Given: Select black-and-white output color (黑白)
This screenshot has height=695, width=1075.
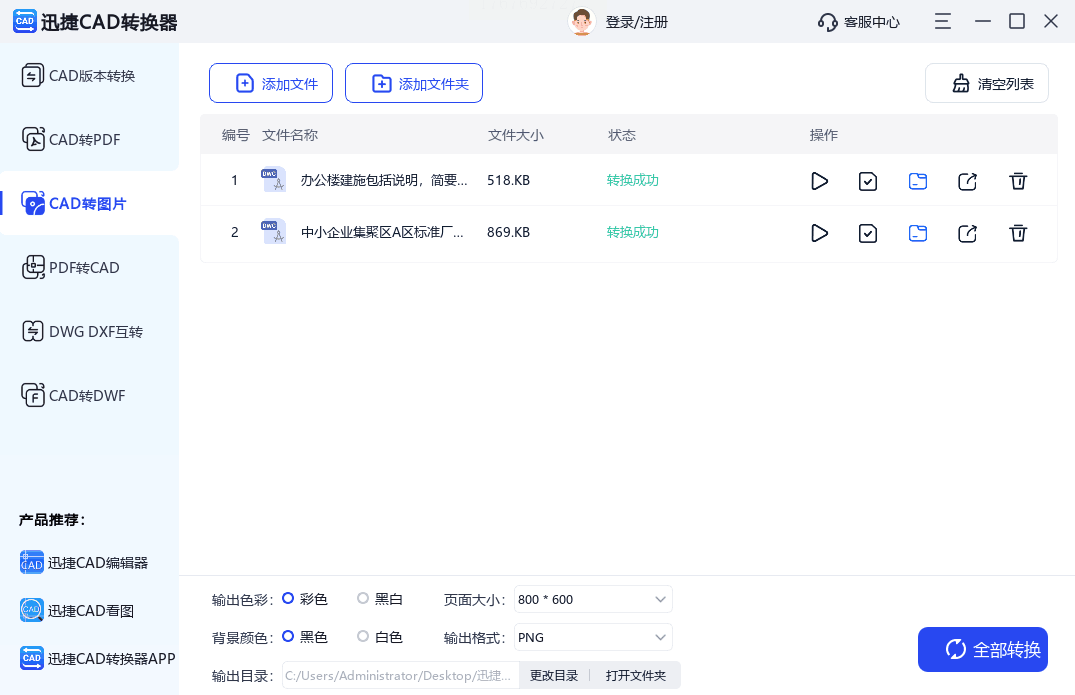Looking at the screenshot, I should tap(363, 599).
